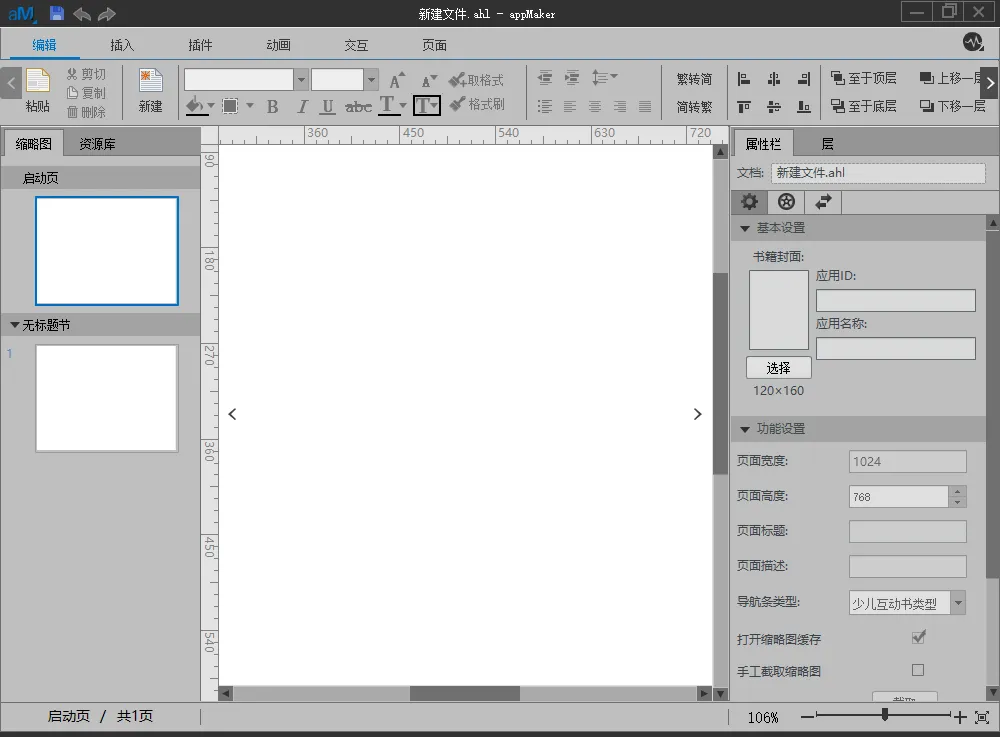This screenshot has height=737, width=1000.
Task: Open the swap arrows tab in properties
Action: [823, 202]
